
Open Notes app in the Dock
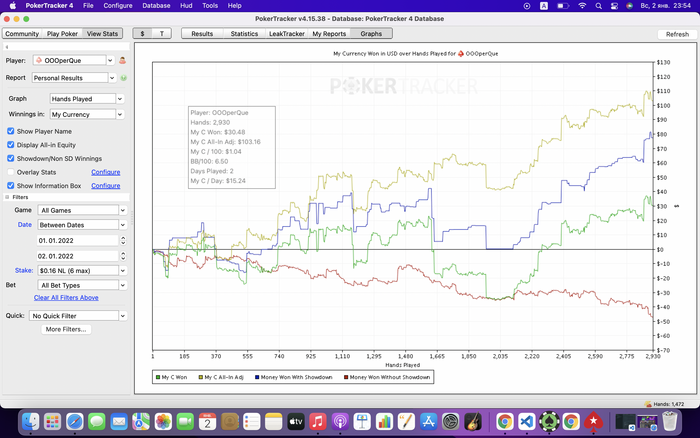point(274,421)
